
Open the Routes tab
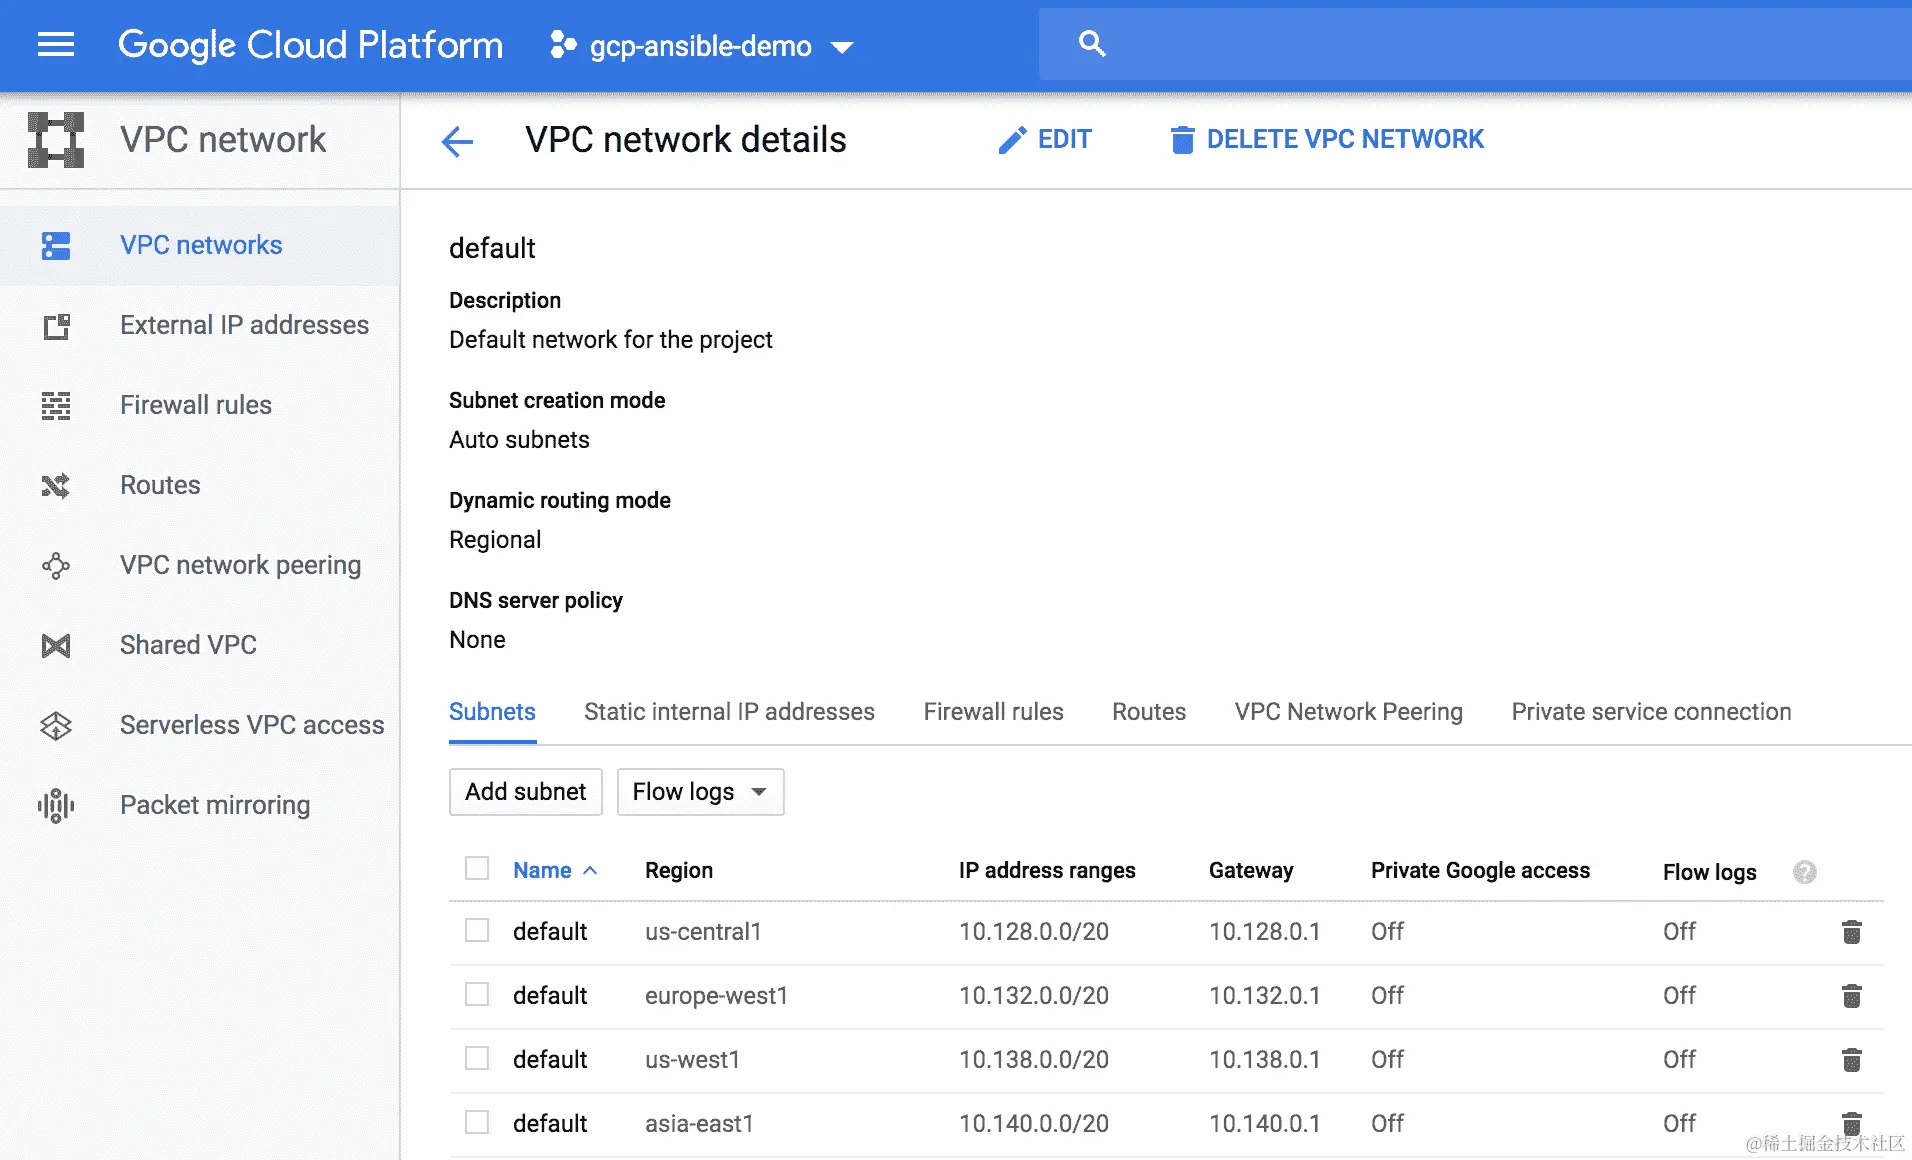1149,712
